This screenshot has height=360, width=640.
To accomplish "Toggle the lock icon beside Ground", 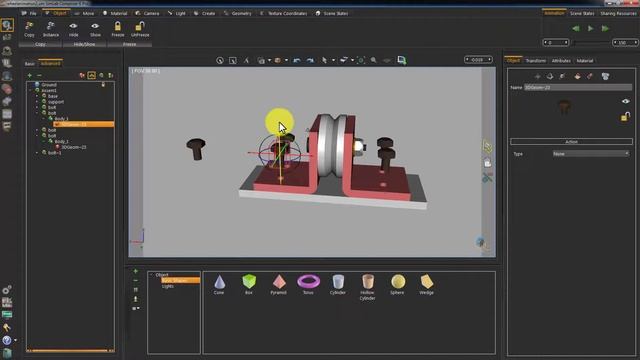I will coord(103,84).
